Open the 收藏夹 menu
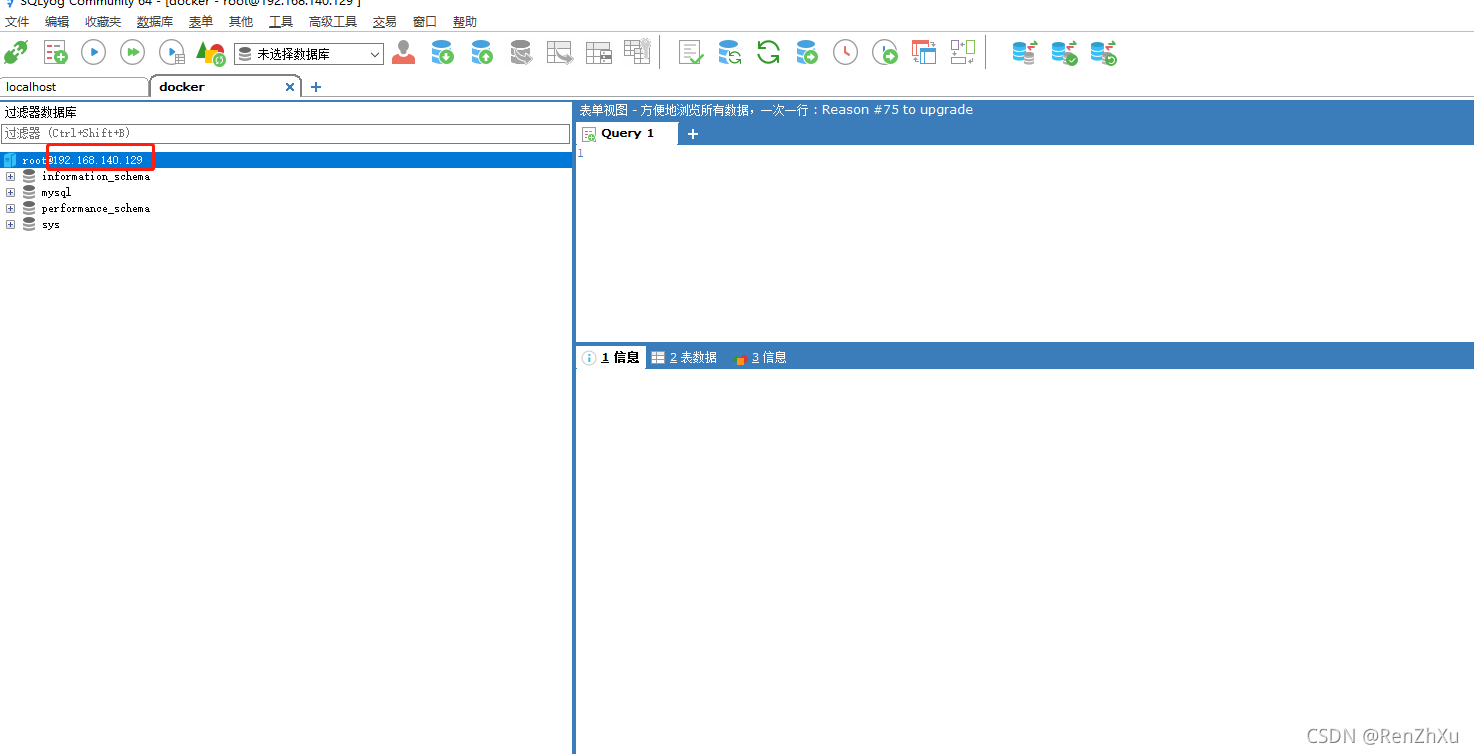The width and height of the screenshot is (1474, 754). (x=103, y=21)
